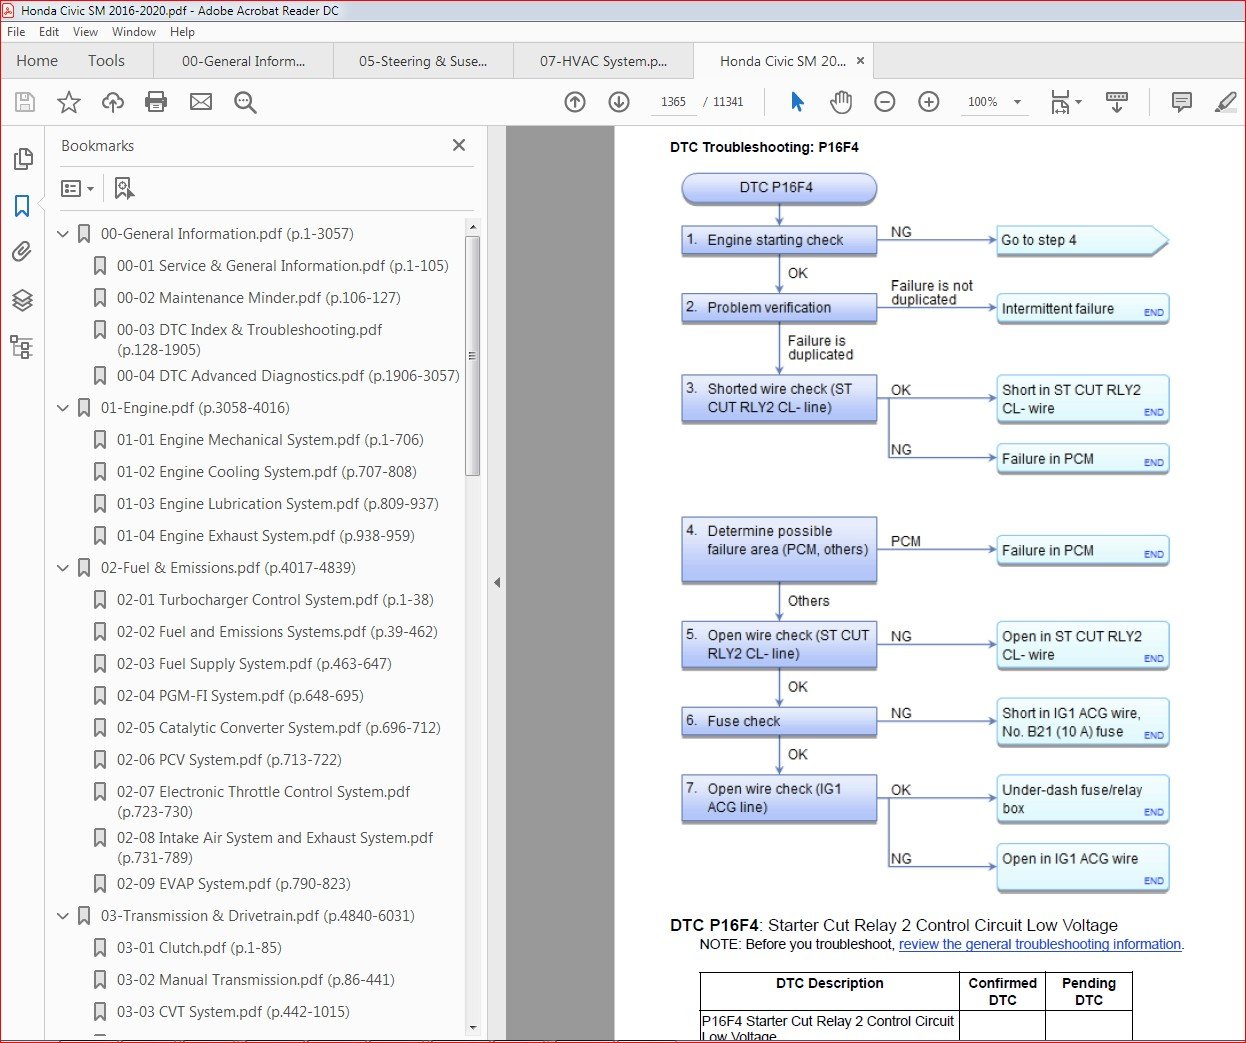Click the DTC P16F4 flowchart start box
Image resolution: width=1246 pixels, height=1043 pixels.
point(779,188)
